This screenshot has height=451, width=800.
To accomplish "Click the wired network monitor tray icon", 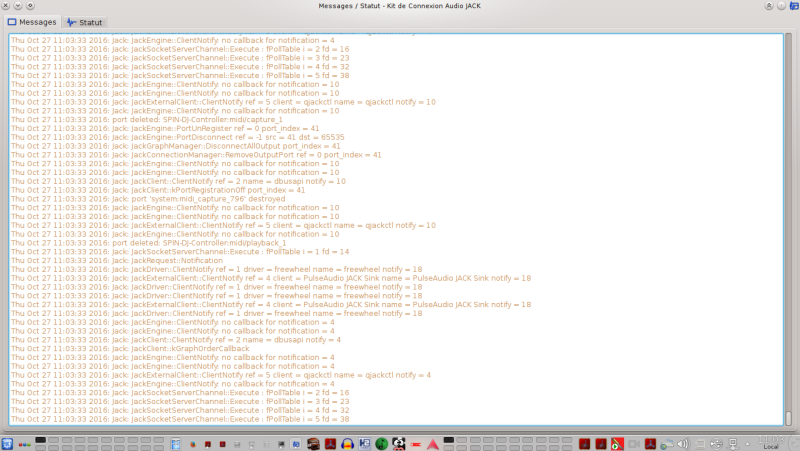I will (733, 444).
